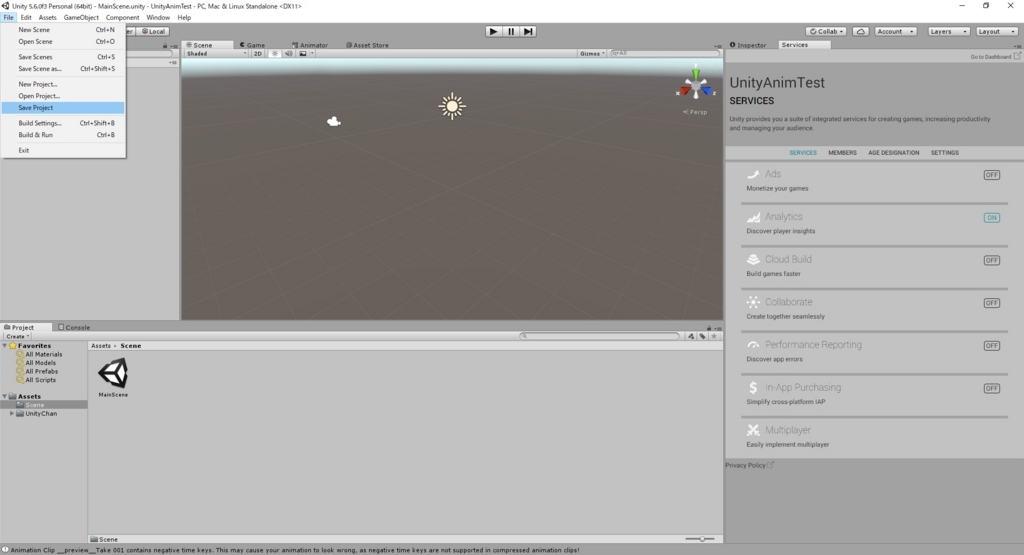Toggle scene audio with the speaker icon

[x=289, y=54]
